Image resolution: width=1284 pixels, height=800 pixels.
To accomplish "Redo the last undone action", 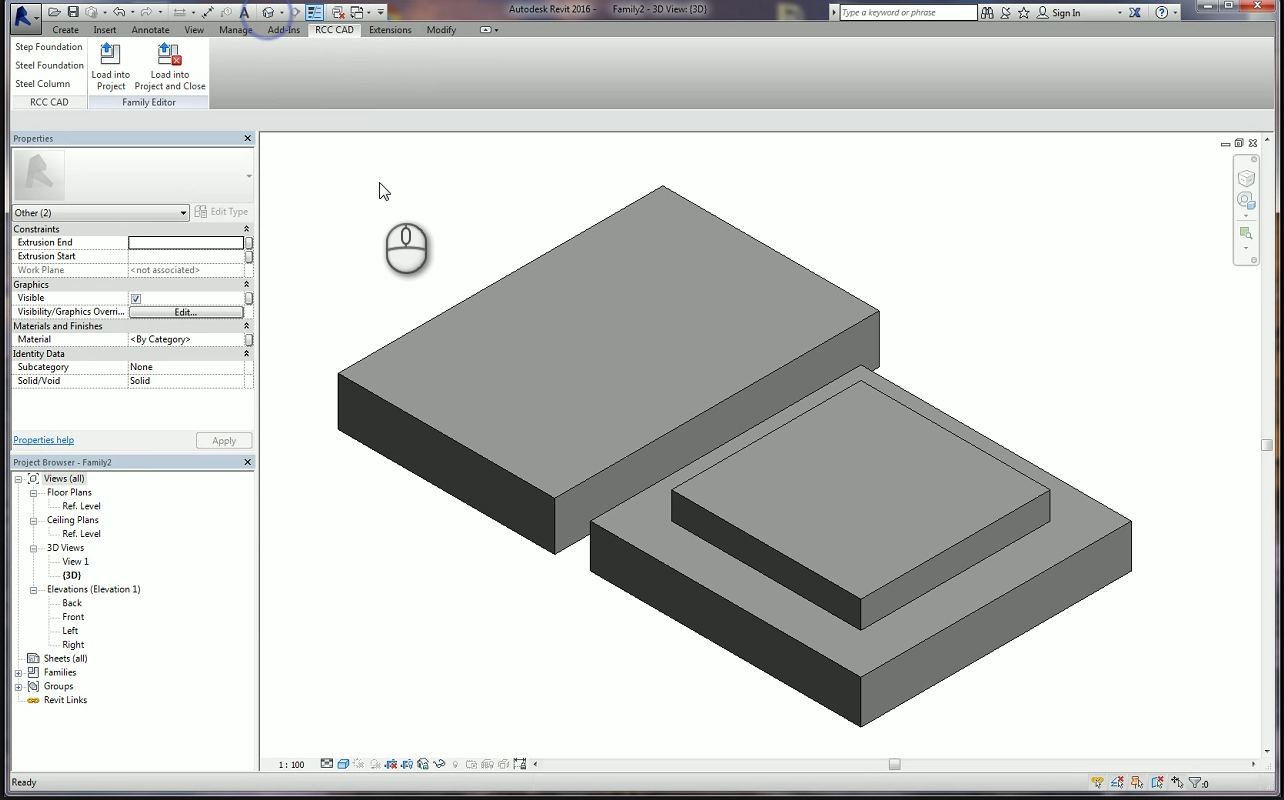I will click(x=146, y=12).
